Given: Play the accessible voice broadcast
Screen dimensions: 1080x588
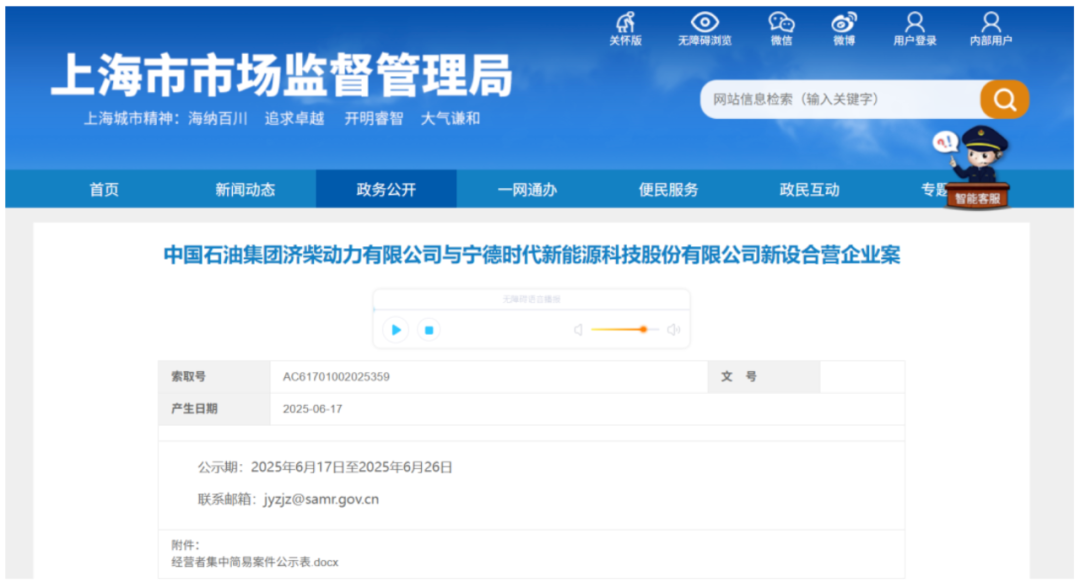Looking at the screenshot, I should [x=395, y=330].
